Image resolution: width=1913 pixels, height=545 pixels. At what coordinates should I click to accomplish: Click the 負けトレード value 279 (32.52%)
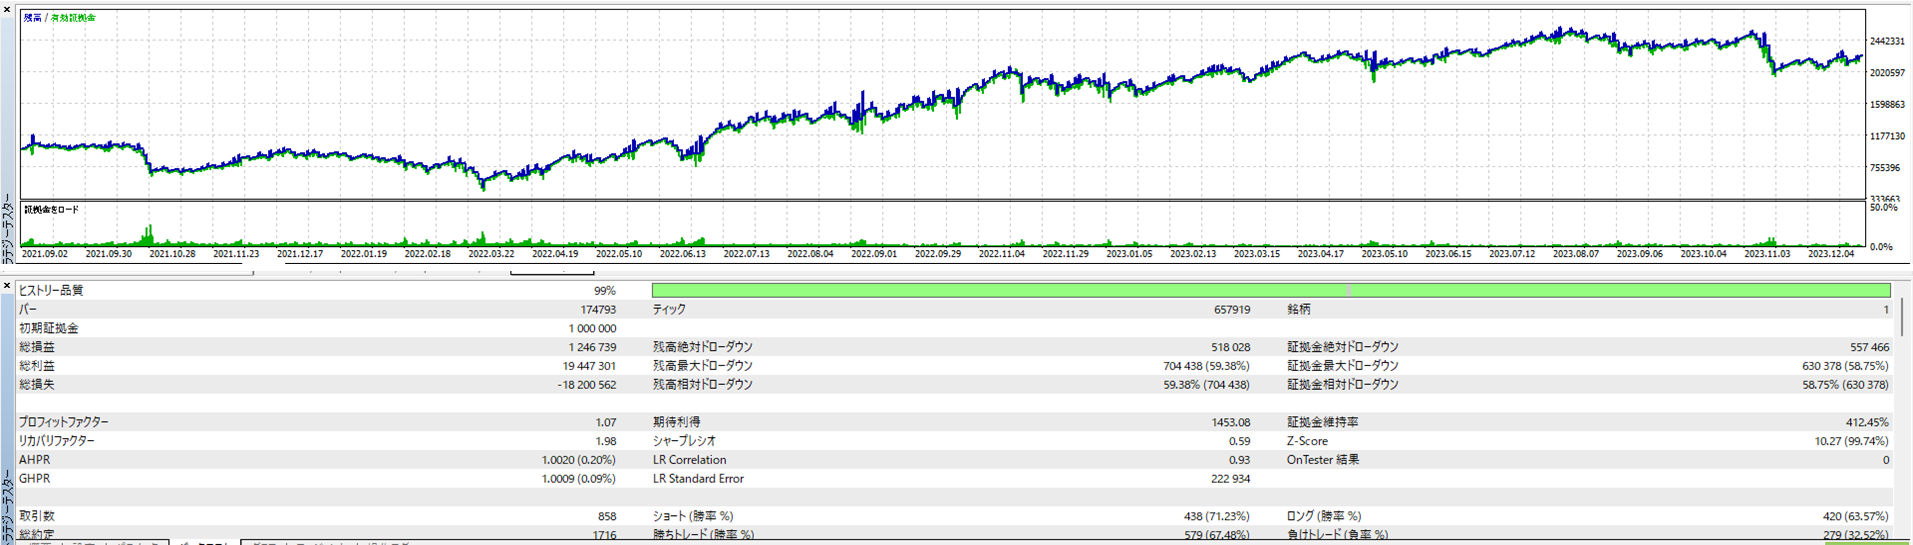[x=1856, y=536]
